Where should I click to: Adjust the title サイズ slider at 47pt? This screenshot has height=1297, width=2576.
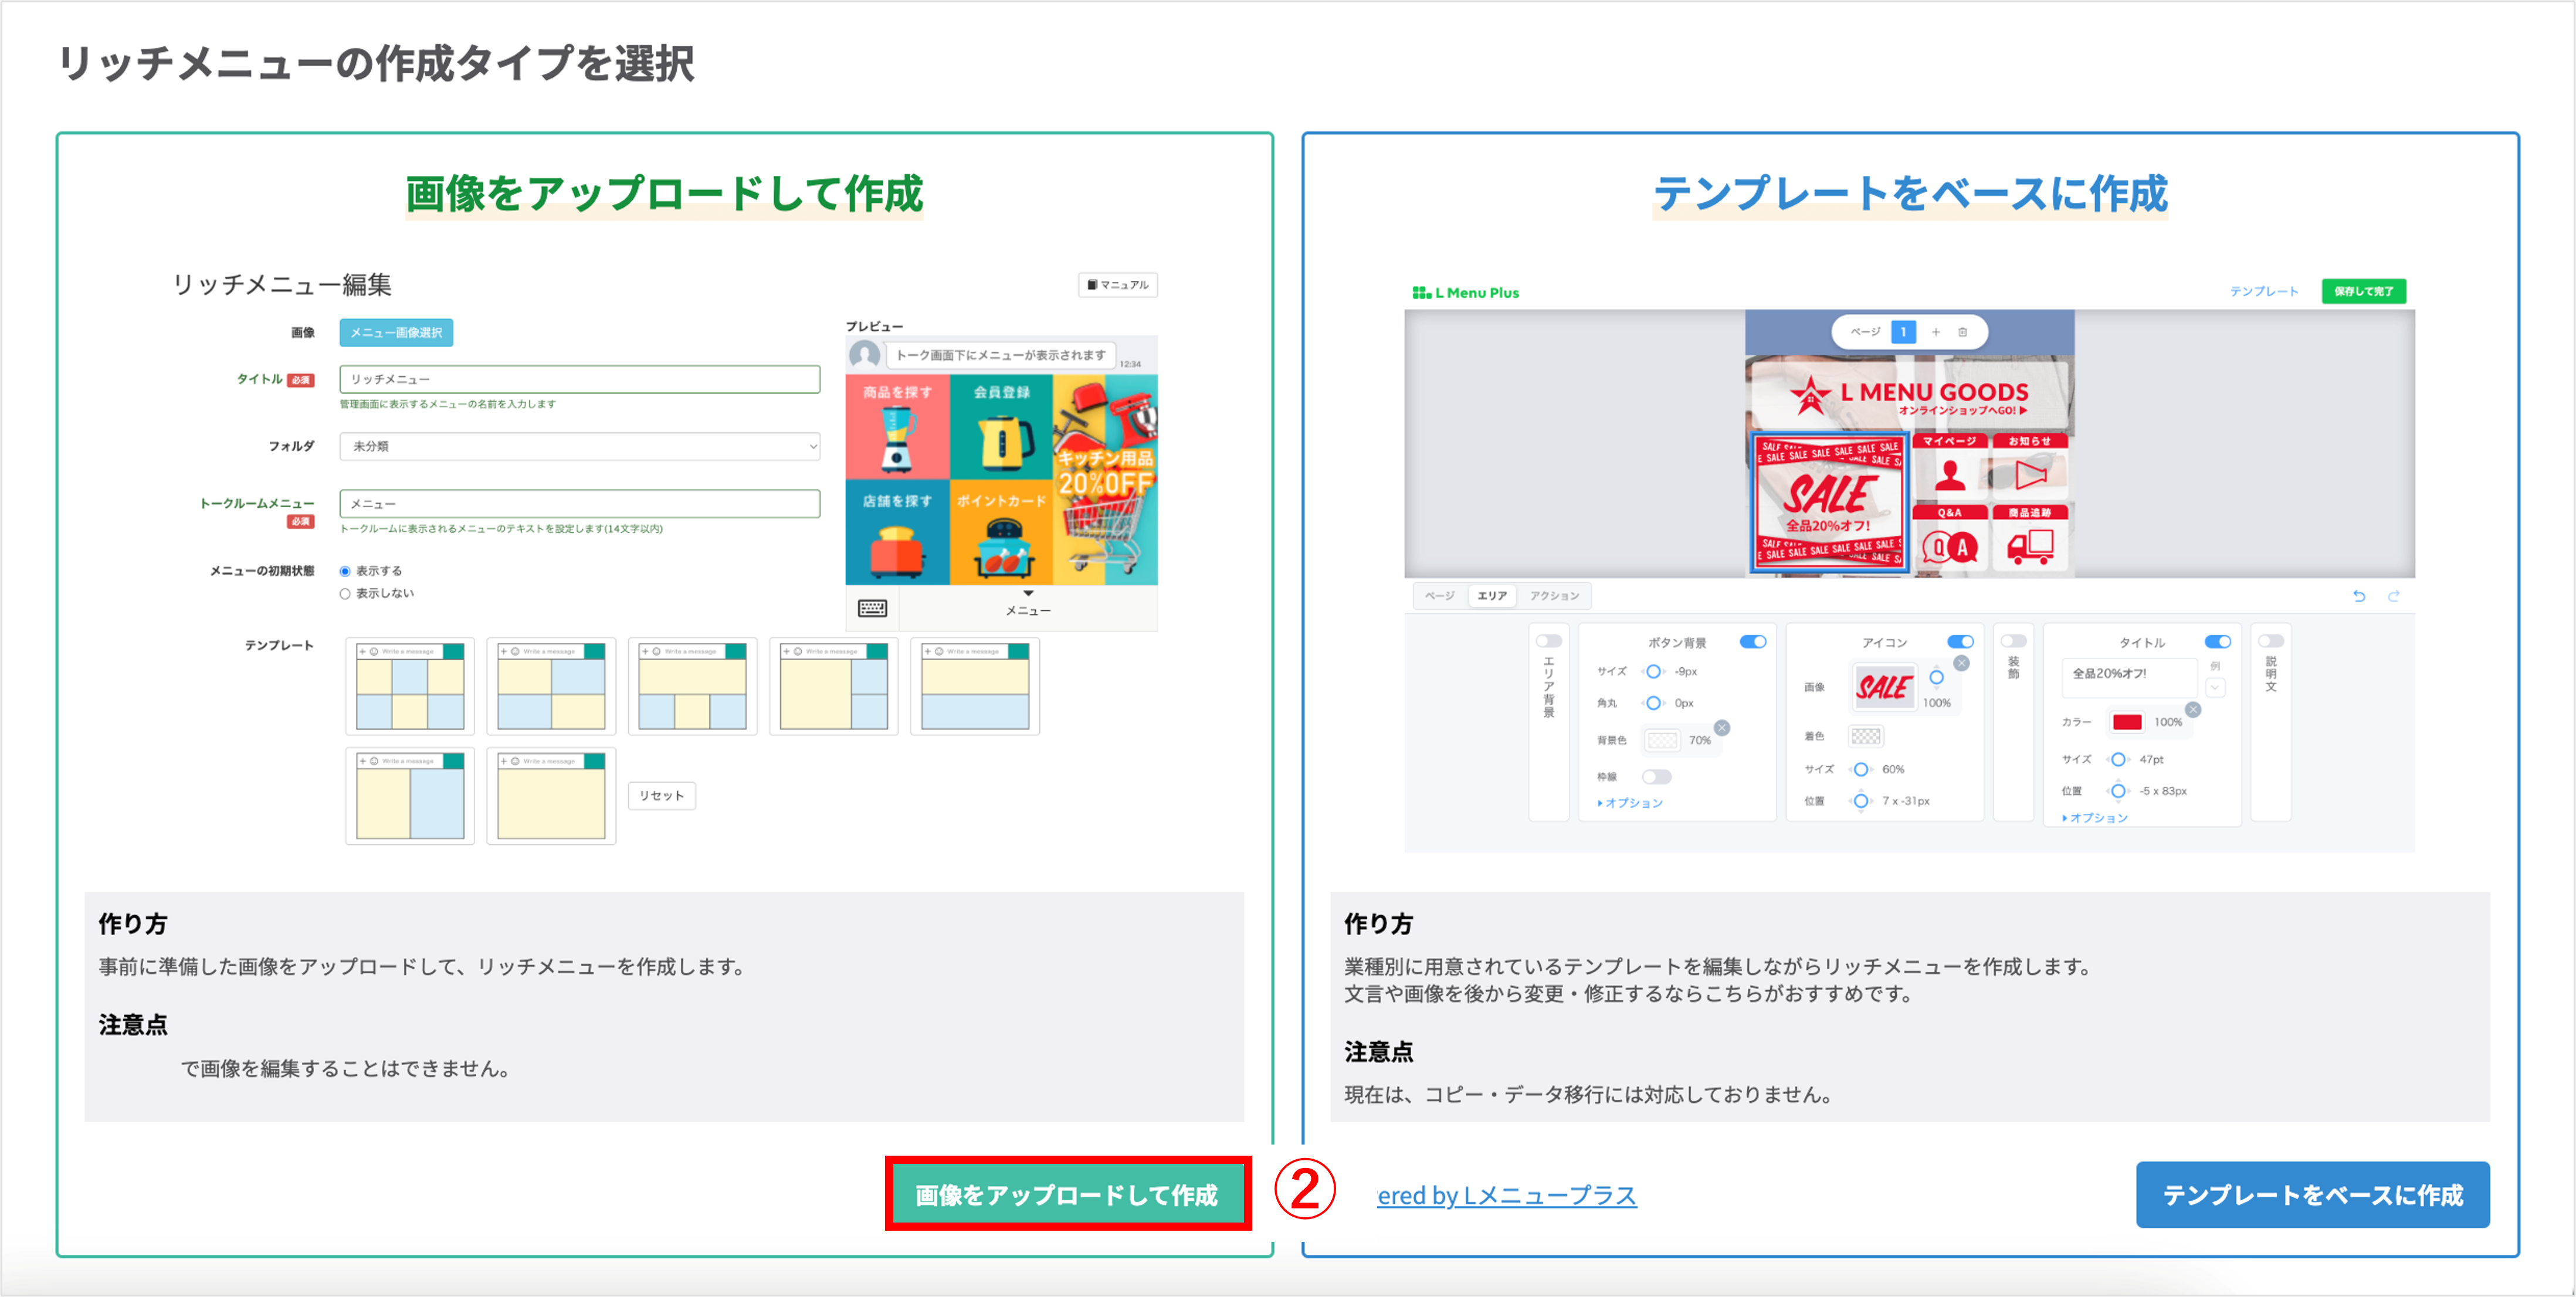click(x=2117, y=760)
